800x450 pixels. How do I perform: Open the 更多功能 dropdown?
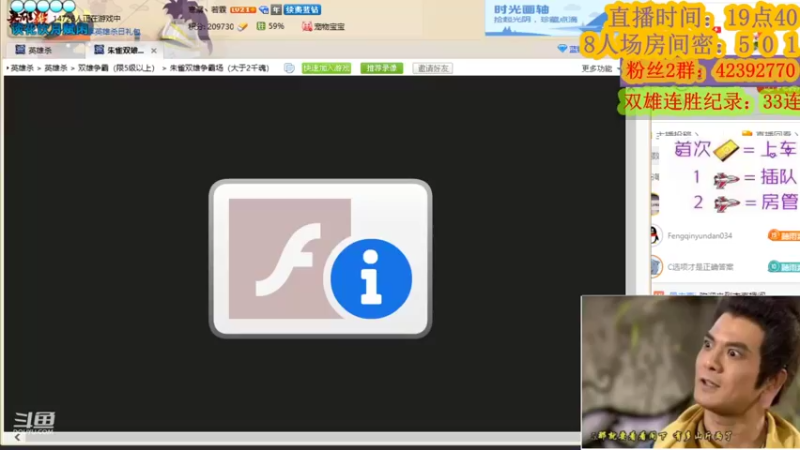pyautogui.click(x=600, y=68)
